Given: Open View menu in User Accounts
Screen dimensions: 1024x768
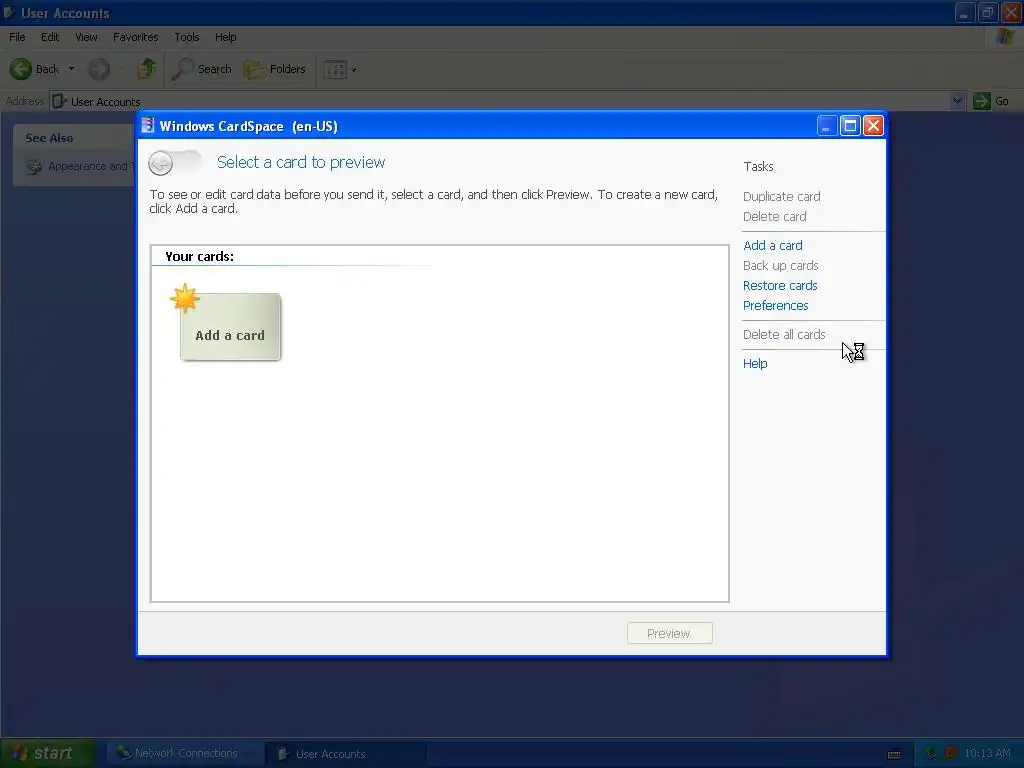Looking at the screenshot, I should coord(86,37).
